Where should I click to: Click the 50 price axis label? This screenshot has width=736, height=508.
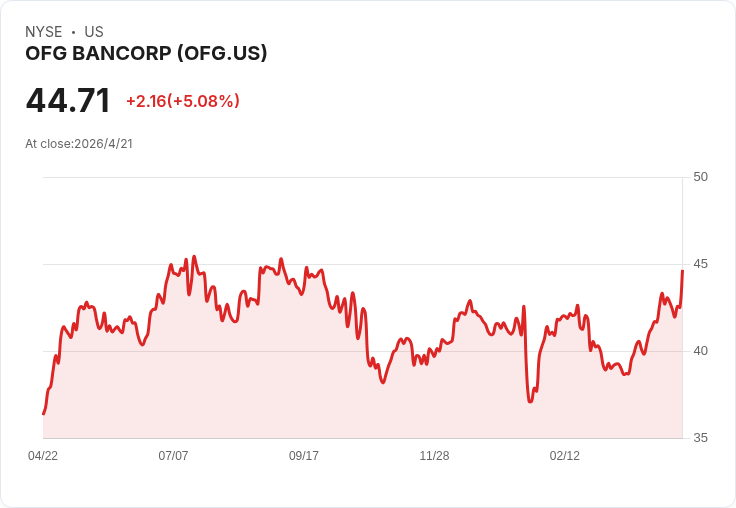(x=700, y=177)
